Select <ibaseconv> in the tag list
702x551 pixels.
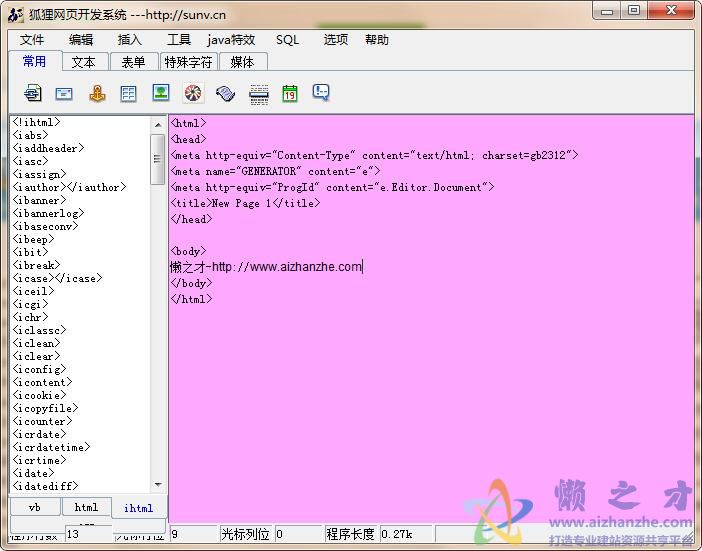tap(45, 226)
